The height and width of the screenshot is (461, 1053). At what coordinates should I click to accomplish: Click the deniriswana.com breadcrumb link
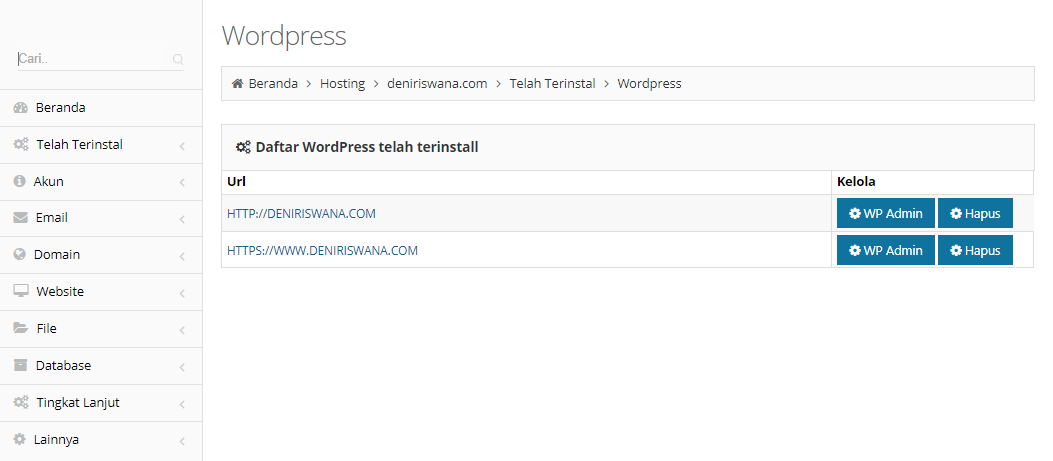tap(437, 84)
